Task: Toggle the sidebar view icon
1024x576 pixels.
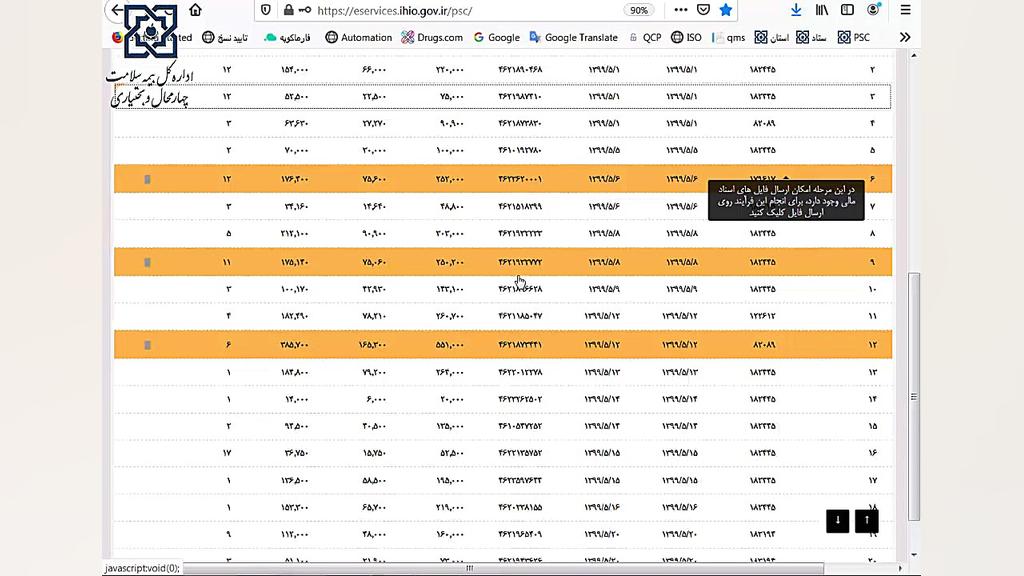Action: click(x=847, y=10)
